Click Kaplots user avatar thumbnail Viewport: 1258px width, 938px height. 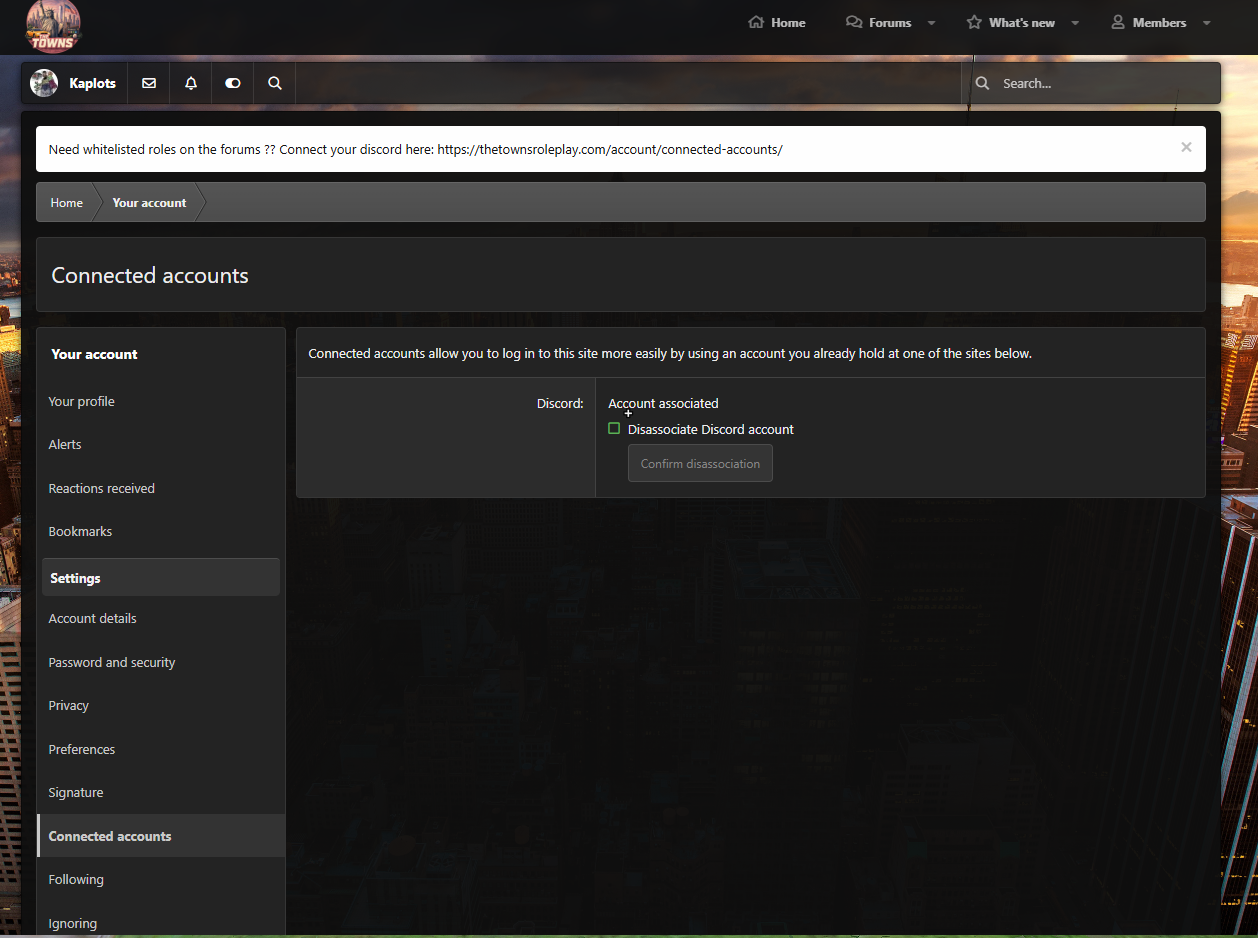pos(44,83)
